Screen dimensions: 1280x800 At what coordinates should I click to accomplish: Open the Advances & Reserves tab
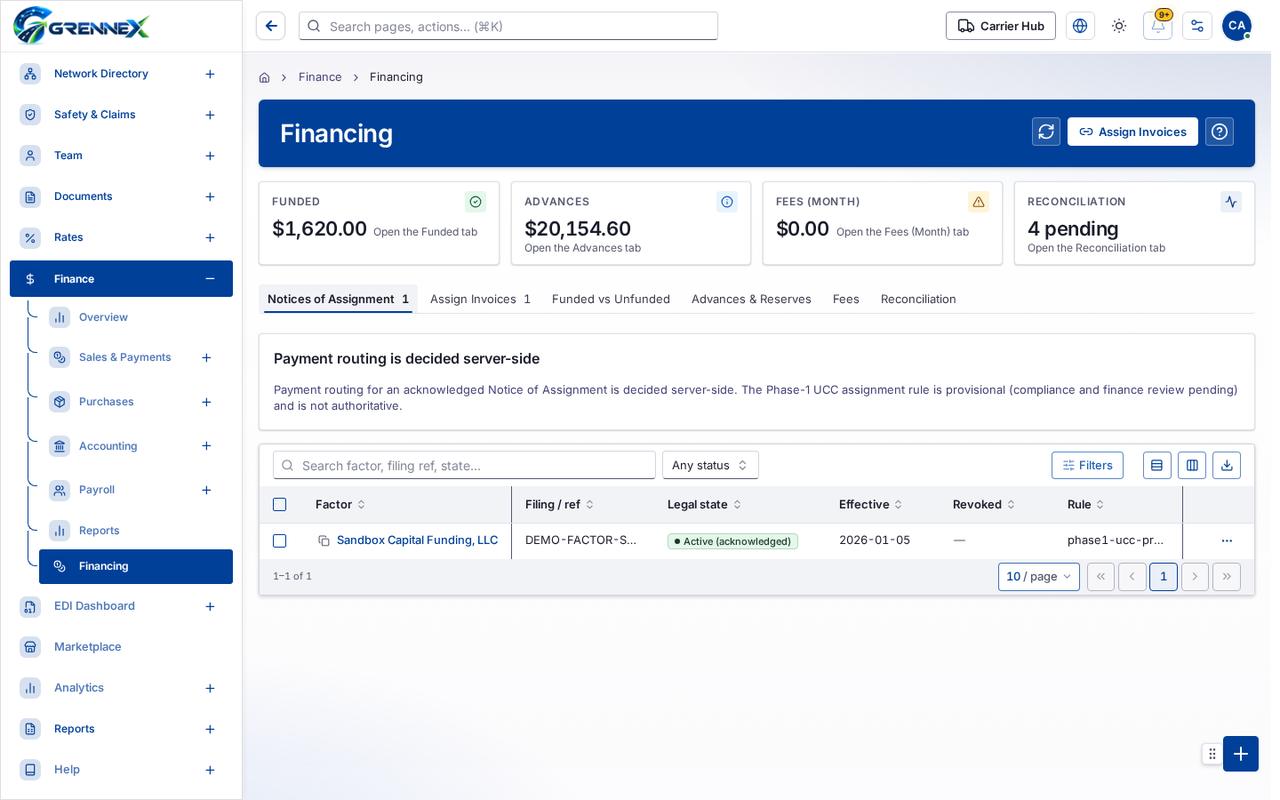[751, 299]
